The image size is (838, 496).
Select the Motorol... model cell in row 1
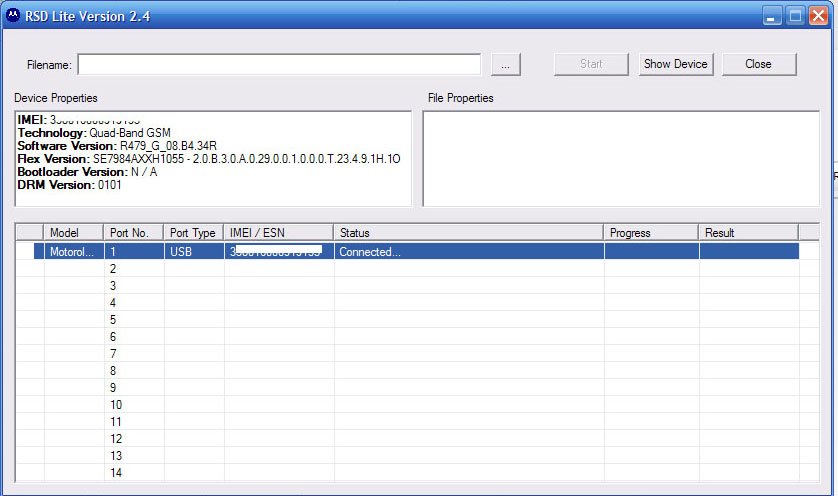tap(74, 252)
